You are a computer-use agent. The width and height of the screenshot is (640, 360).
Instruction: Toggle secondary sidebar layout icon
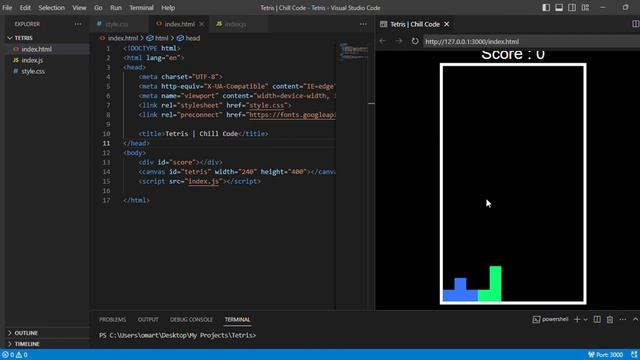pyautogui.click(x=572, y=7)
